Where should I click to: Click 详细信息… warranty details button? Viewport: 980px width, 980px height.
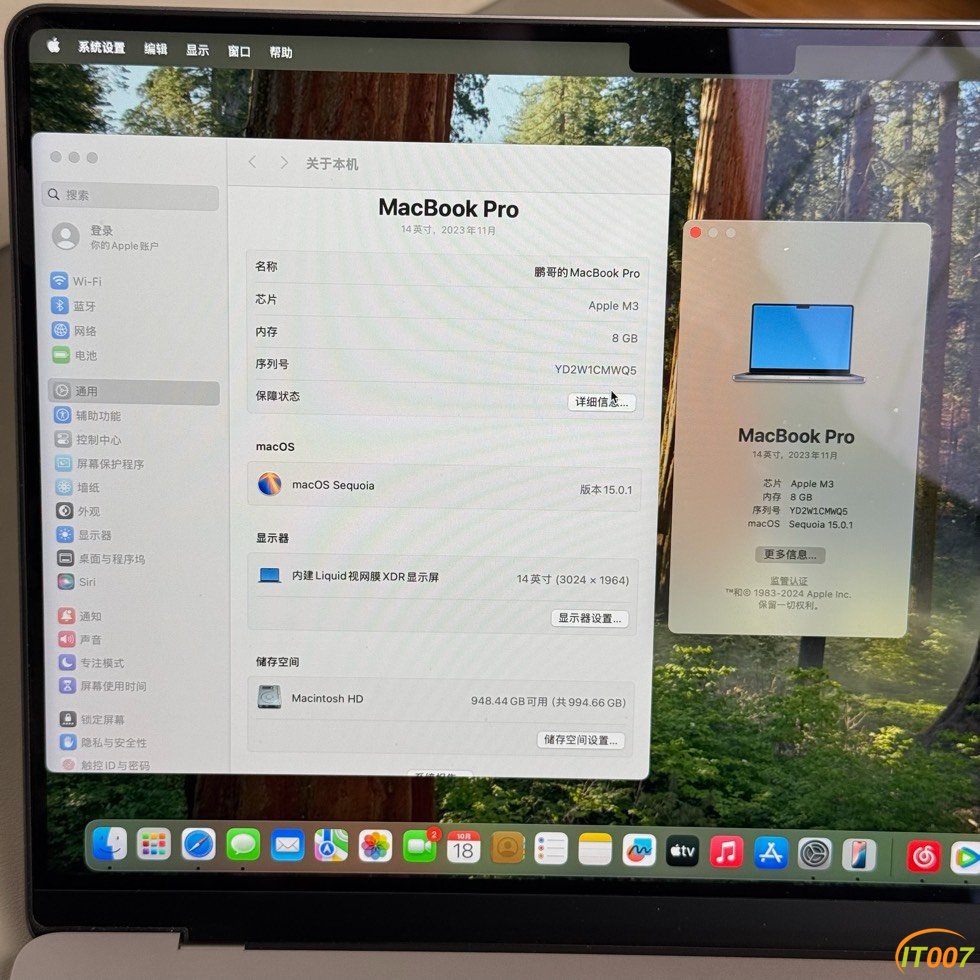601,402
